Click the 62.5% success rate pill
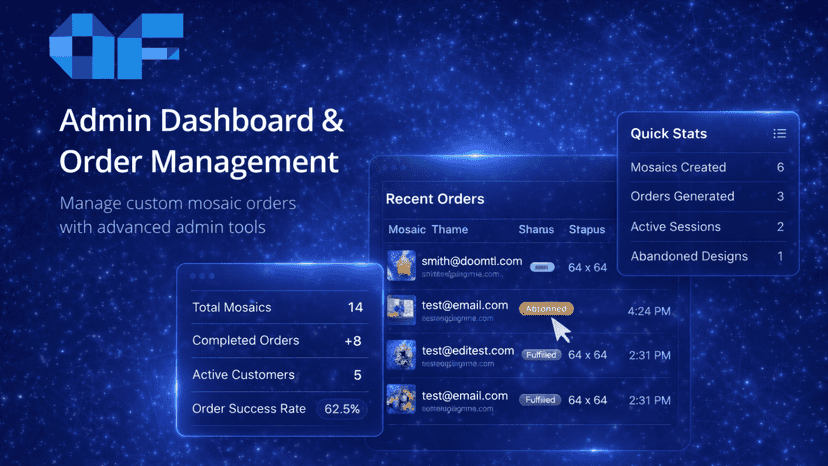The height and width of the screenshot is (466, 828). pyautogui.click(x=342, y=409)
